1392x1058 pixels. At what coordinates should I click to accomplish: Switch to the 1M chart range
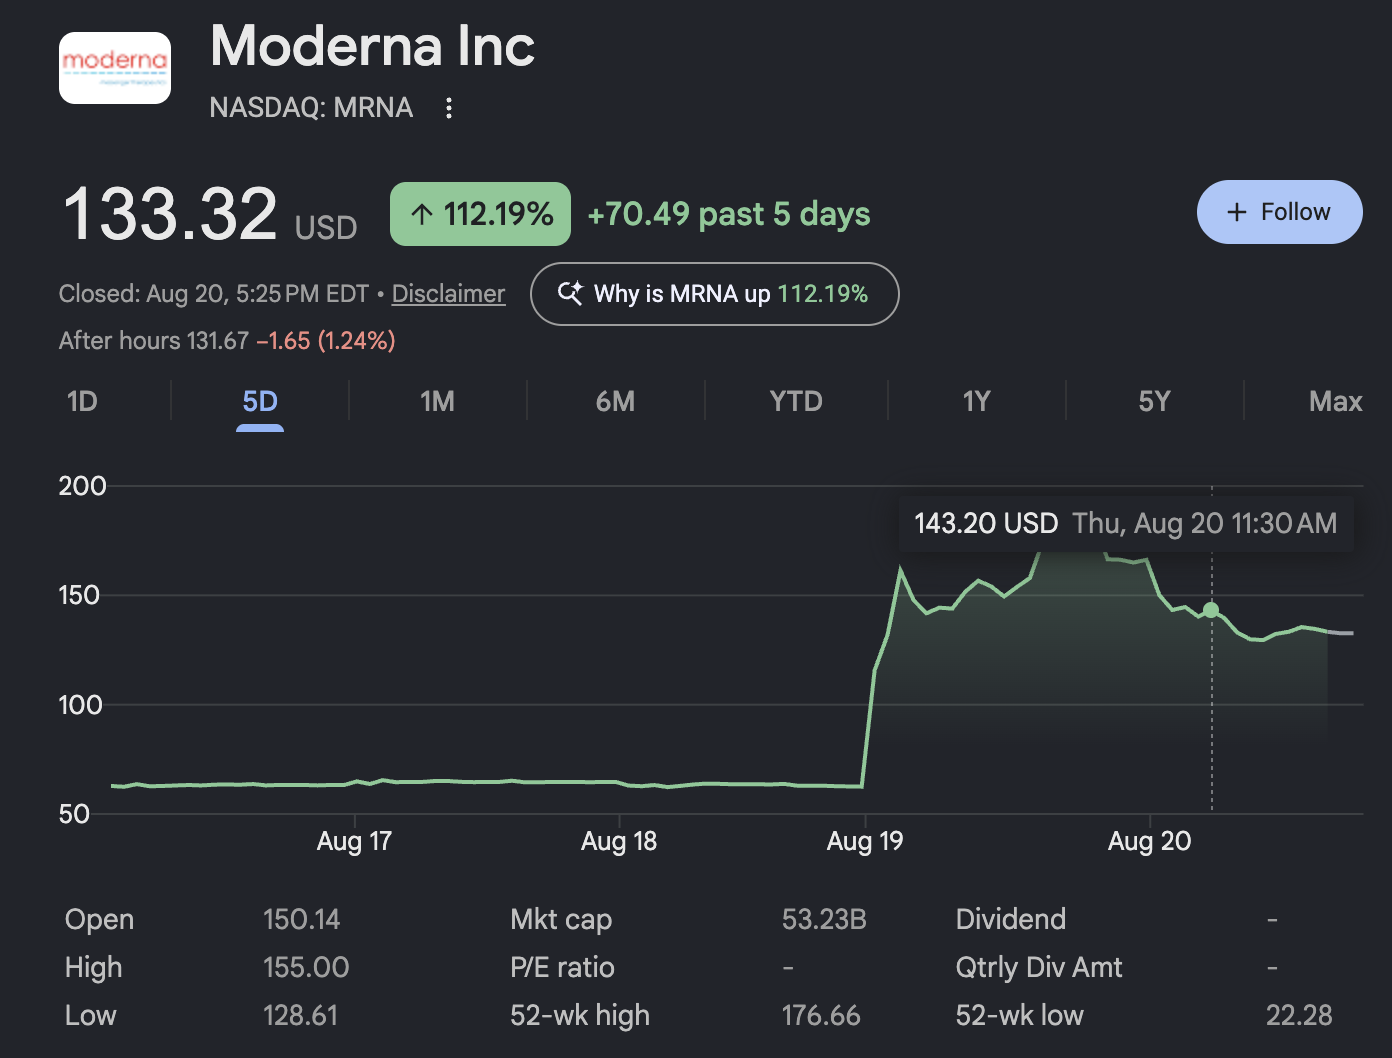438,402
